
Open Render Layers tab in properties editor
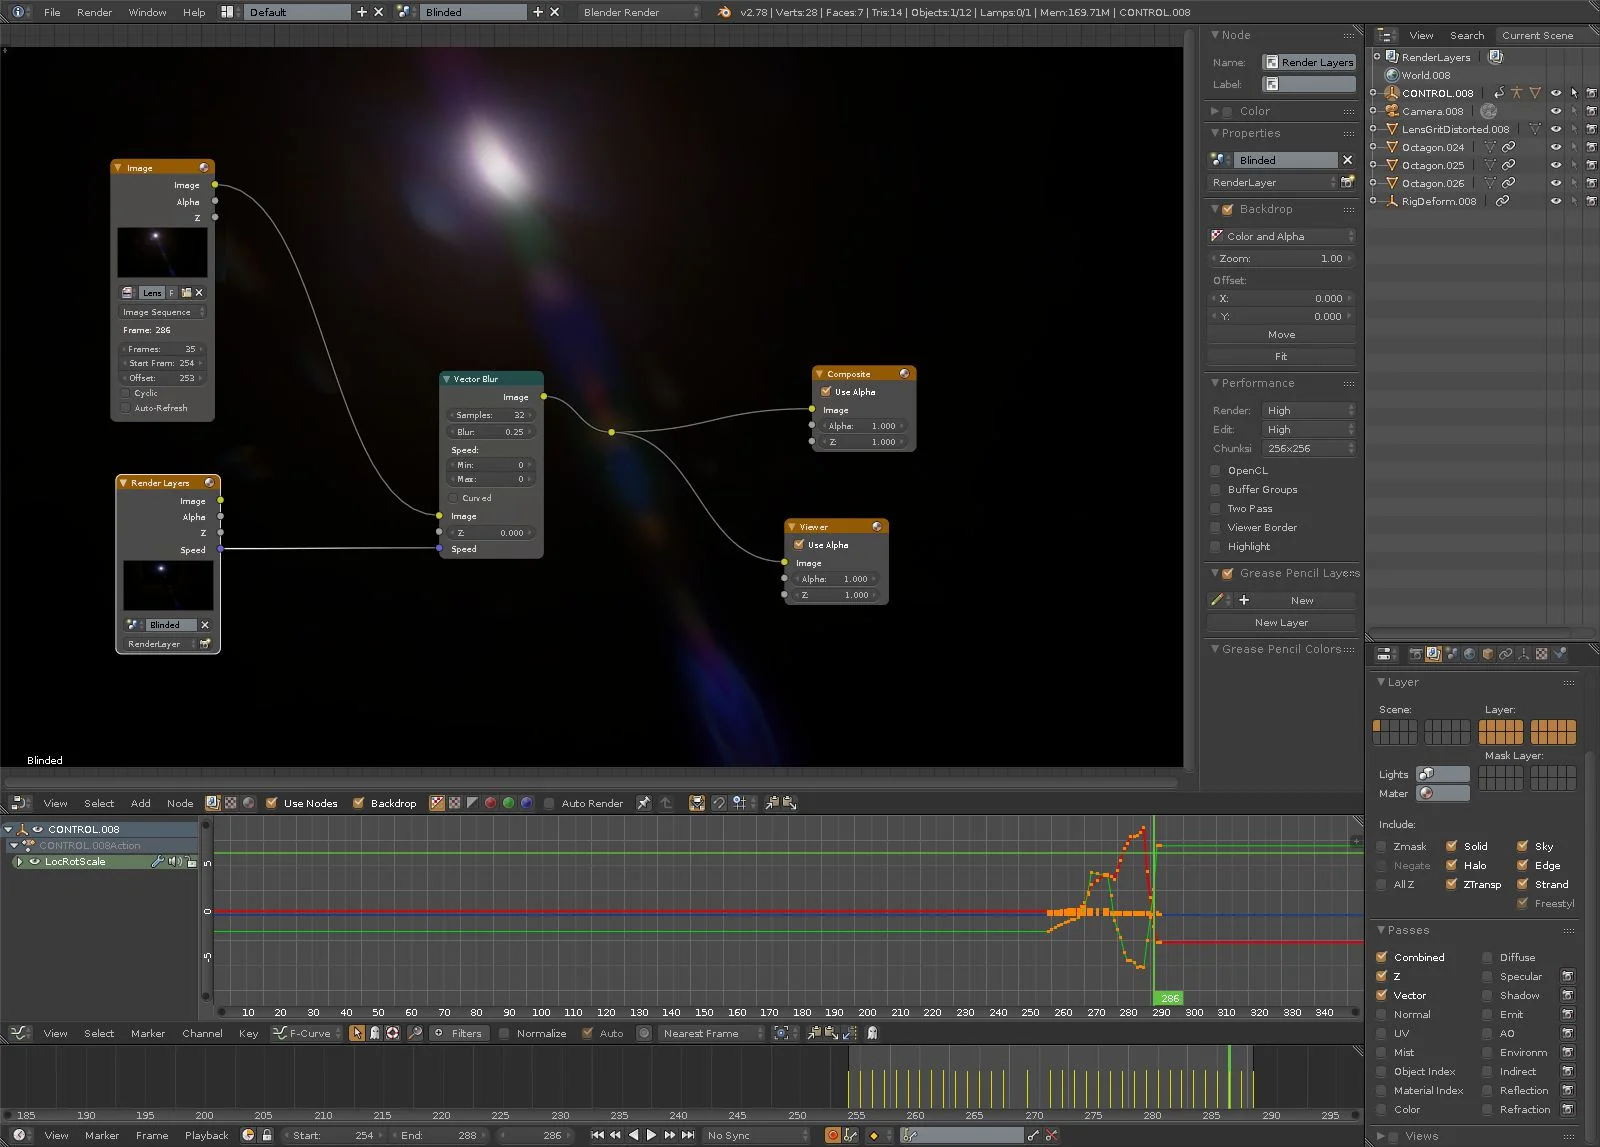point(1433,654)
